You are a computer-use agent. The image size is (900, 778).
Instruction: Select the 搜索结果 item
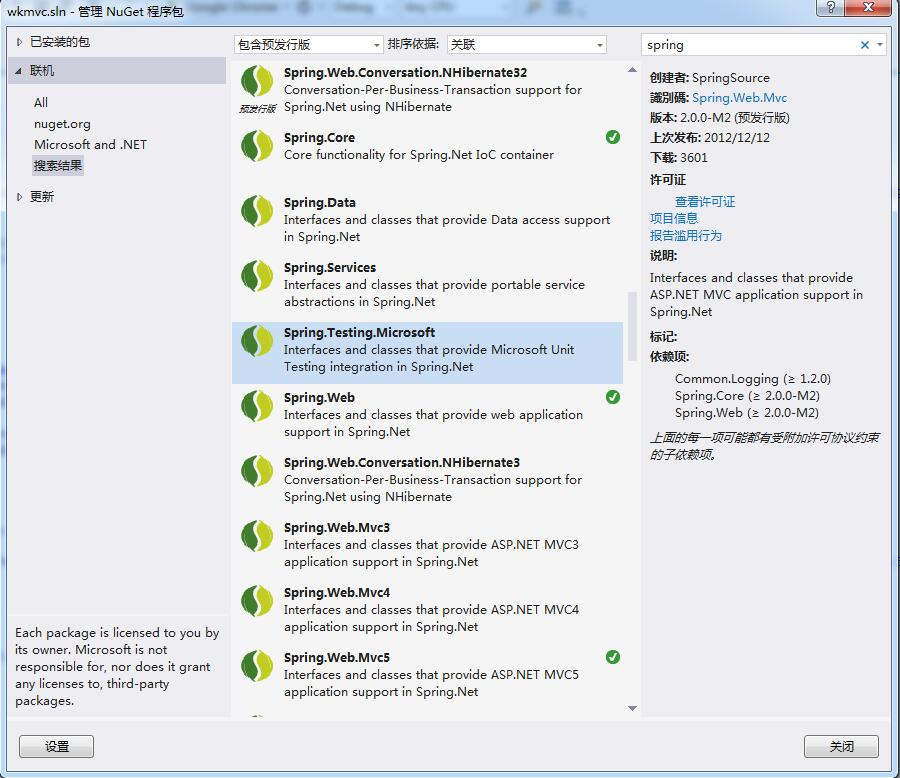pos(58,166)
